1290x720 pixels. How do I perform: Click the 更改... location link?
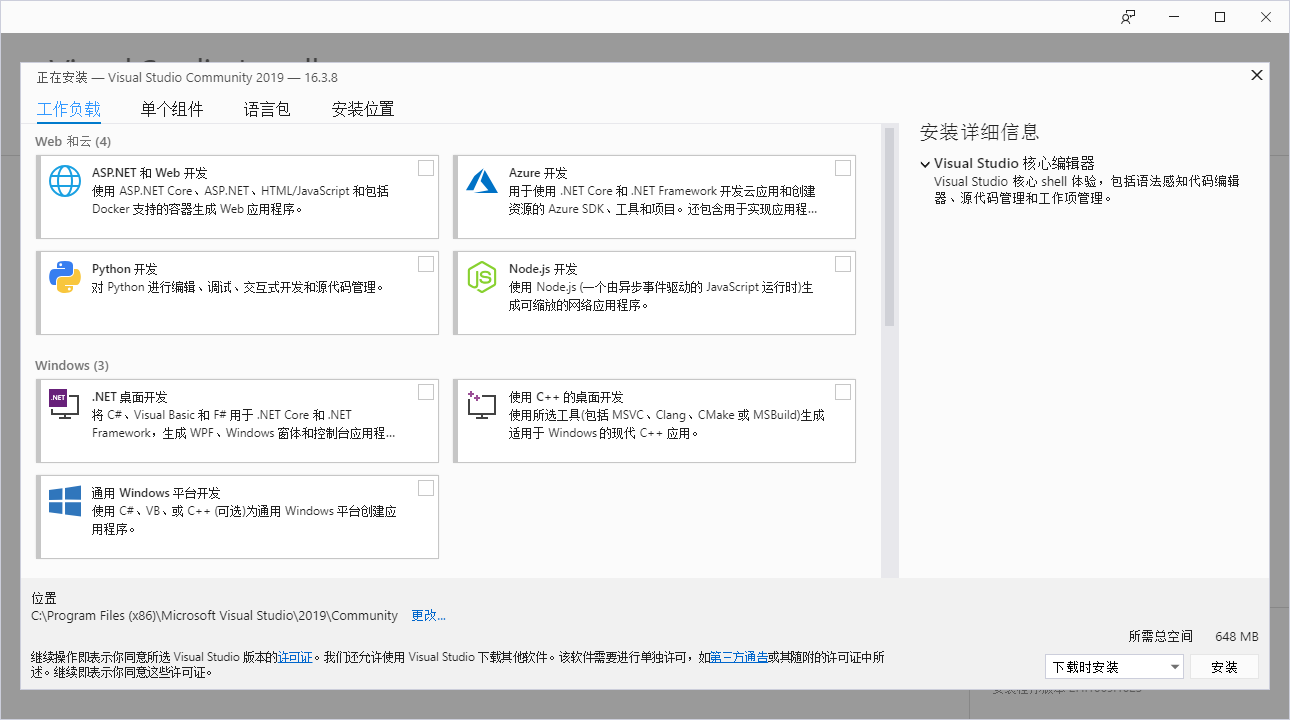point(428,615)
